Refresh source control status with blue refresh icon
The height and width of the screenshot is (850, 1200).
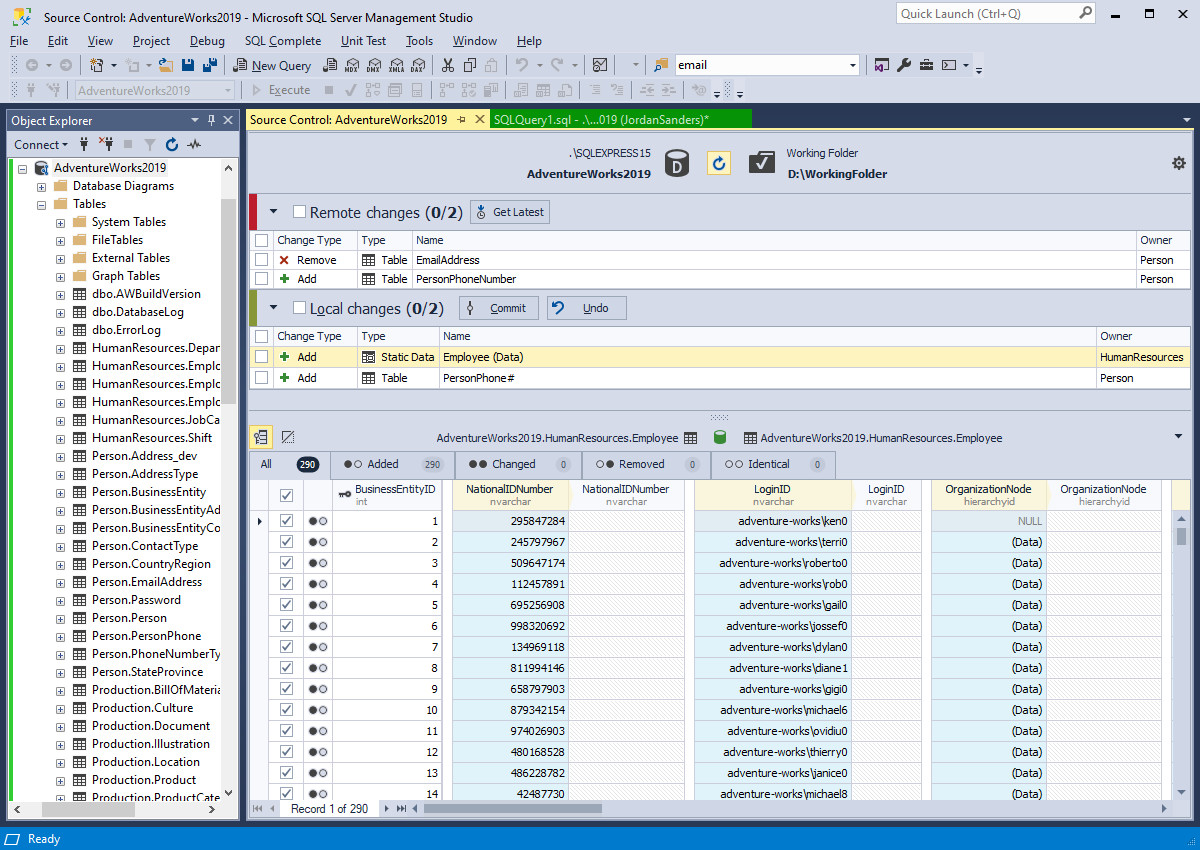tap(719, 163)
